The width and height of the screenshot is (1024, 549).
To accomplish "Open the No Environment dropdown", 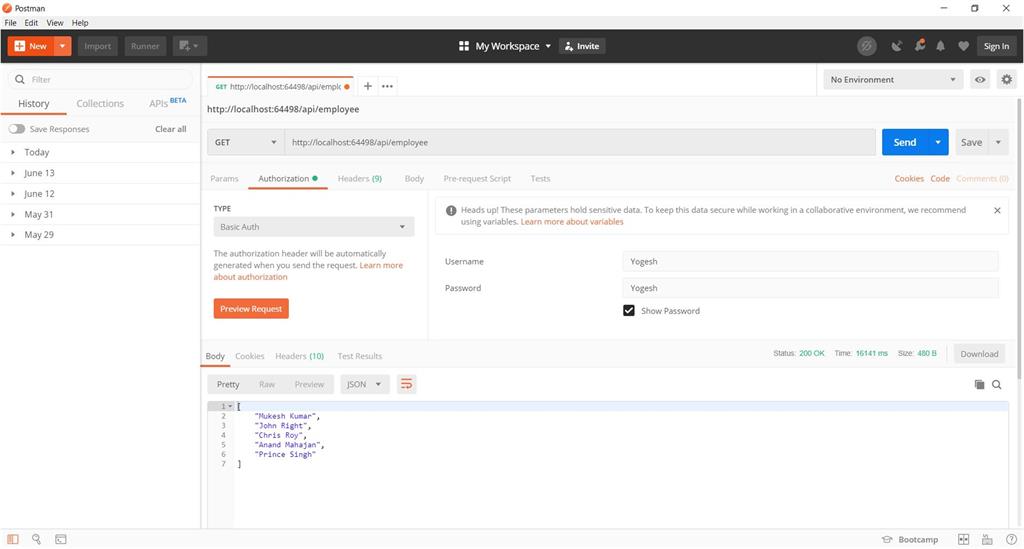I will click(893, 80).
